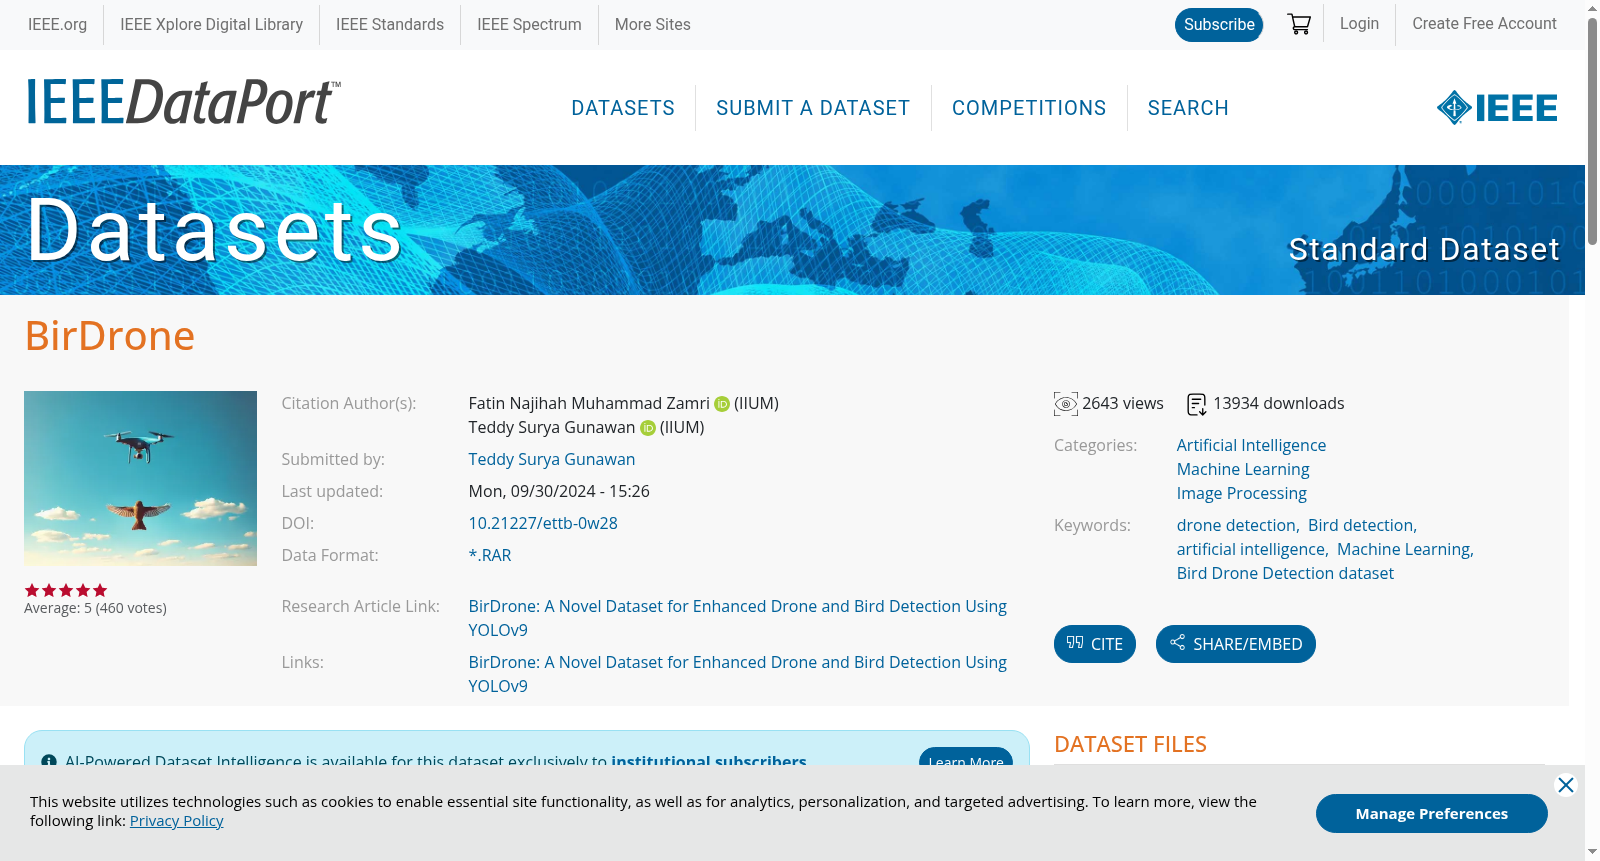Open ORCID icon next to Fatin Najihah Muhammad Zamri
1600x861 pixels.
coord(722,404)
